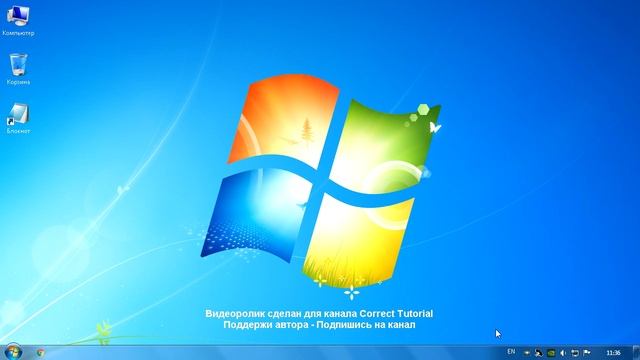Switch the EN input language indicator
The image size is (640, 360).
pos(511,351)
